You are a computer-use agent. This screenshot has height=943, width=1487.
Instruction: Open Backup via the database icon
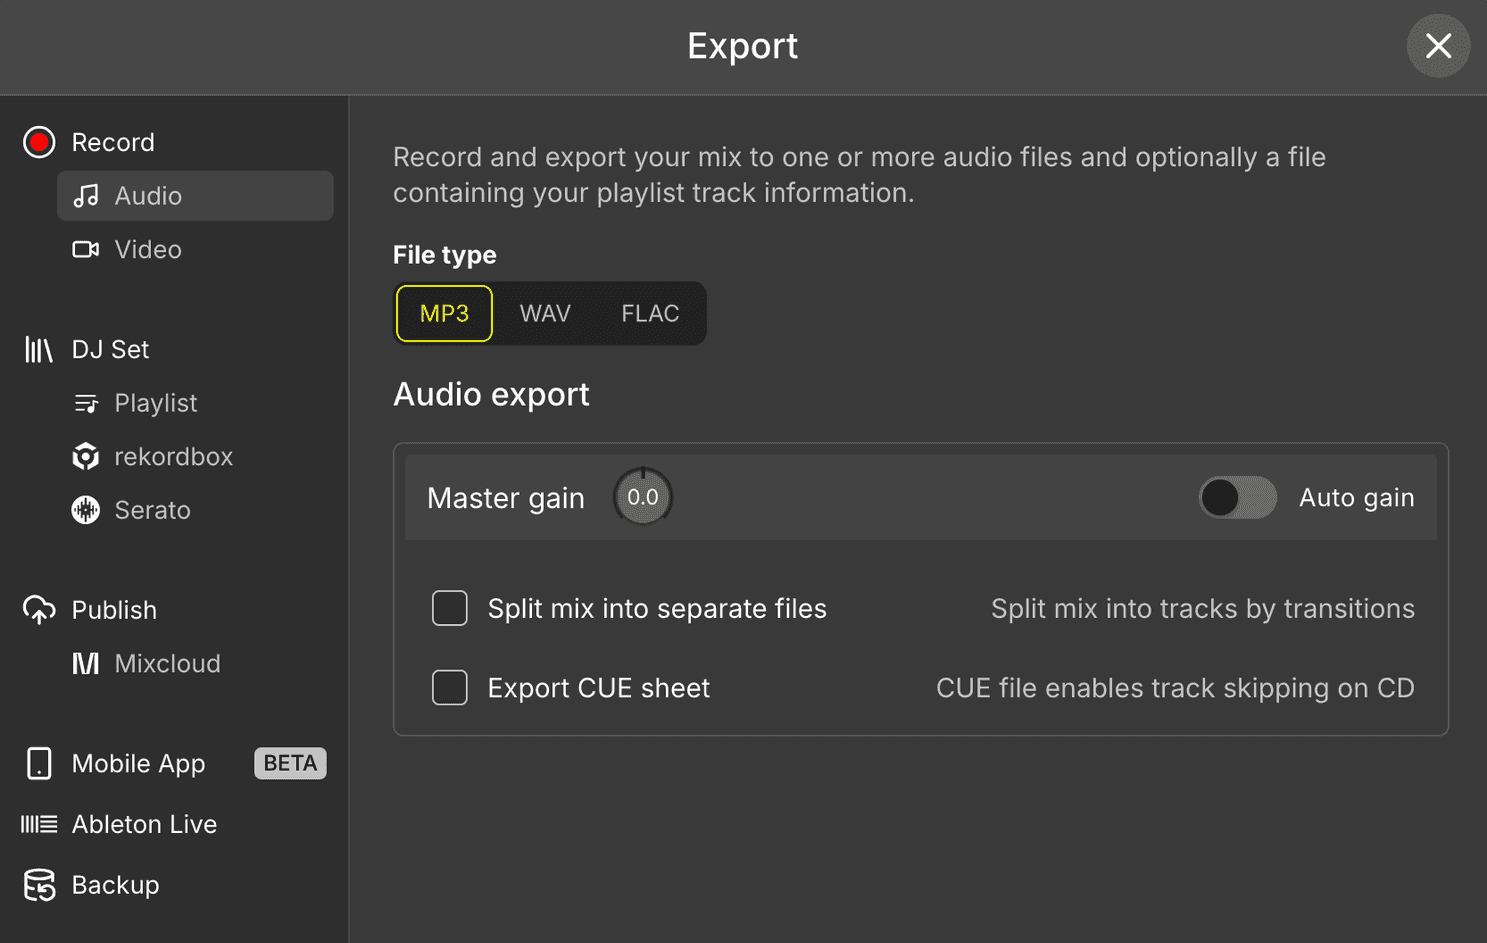[x=38, y=885]
